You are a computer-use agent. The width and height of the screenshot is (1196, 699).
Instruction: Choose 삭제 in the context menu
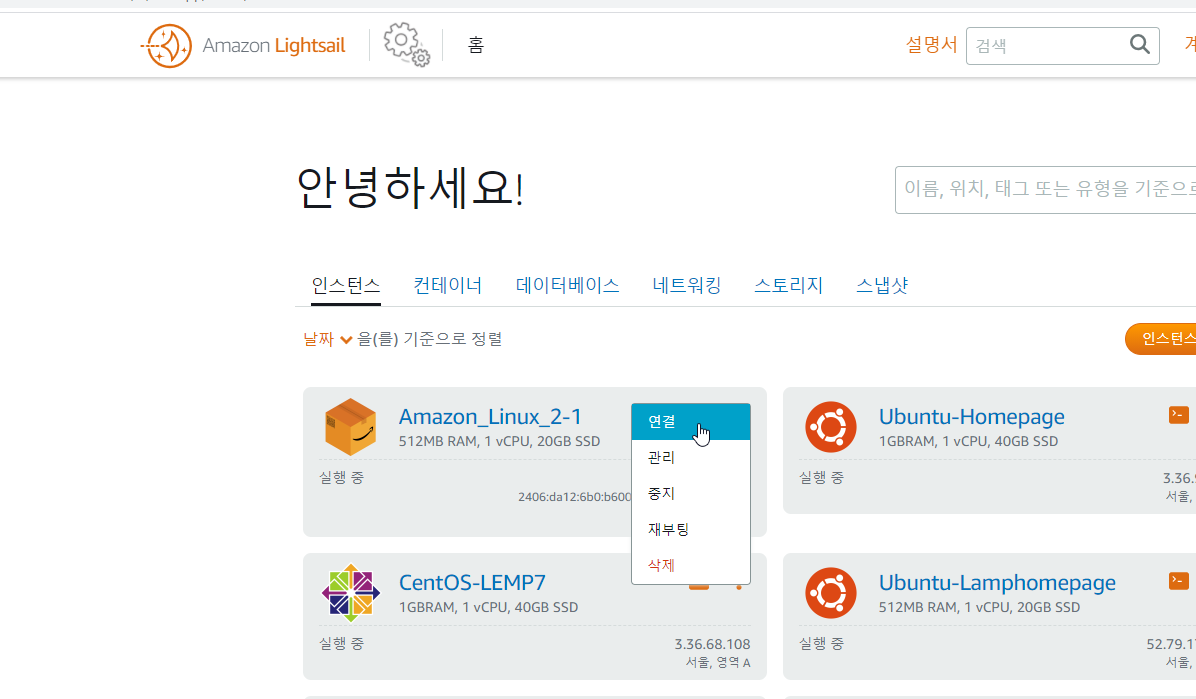point(691,565)
